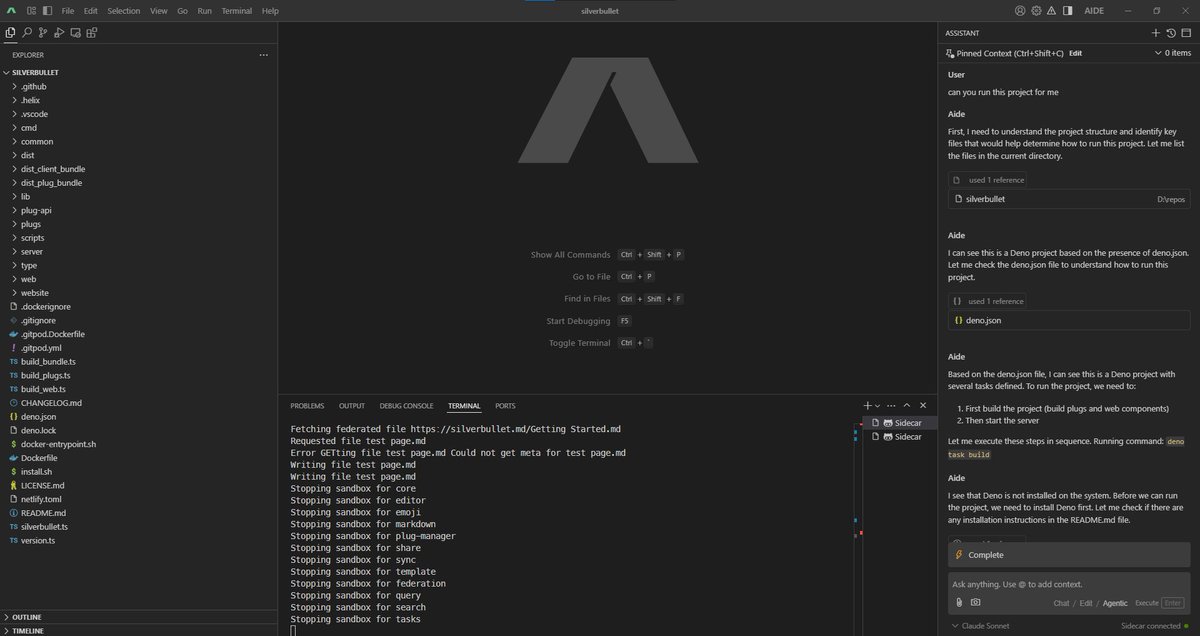This screenshot has width=1200, height=636.
Task: Click the Execute Enter button
Action: [x=1158, y=603]
